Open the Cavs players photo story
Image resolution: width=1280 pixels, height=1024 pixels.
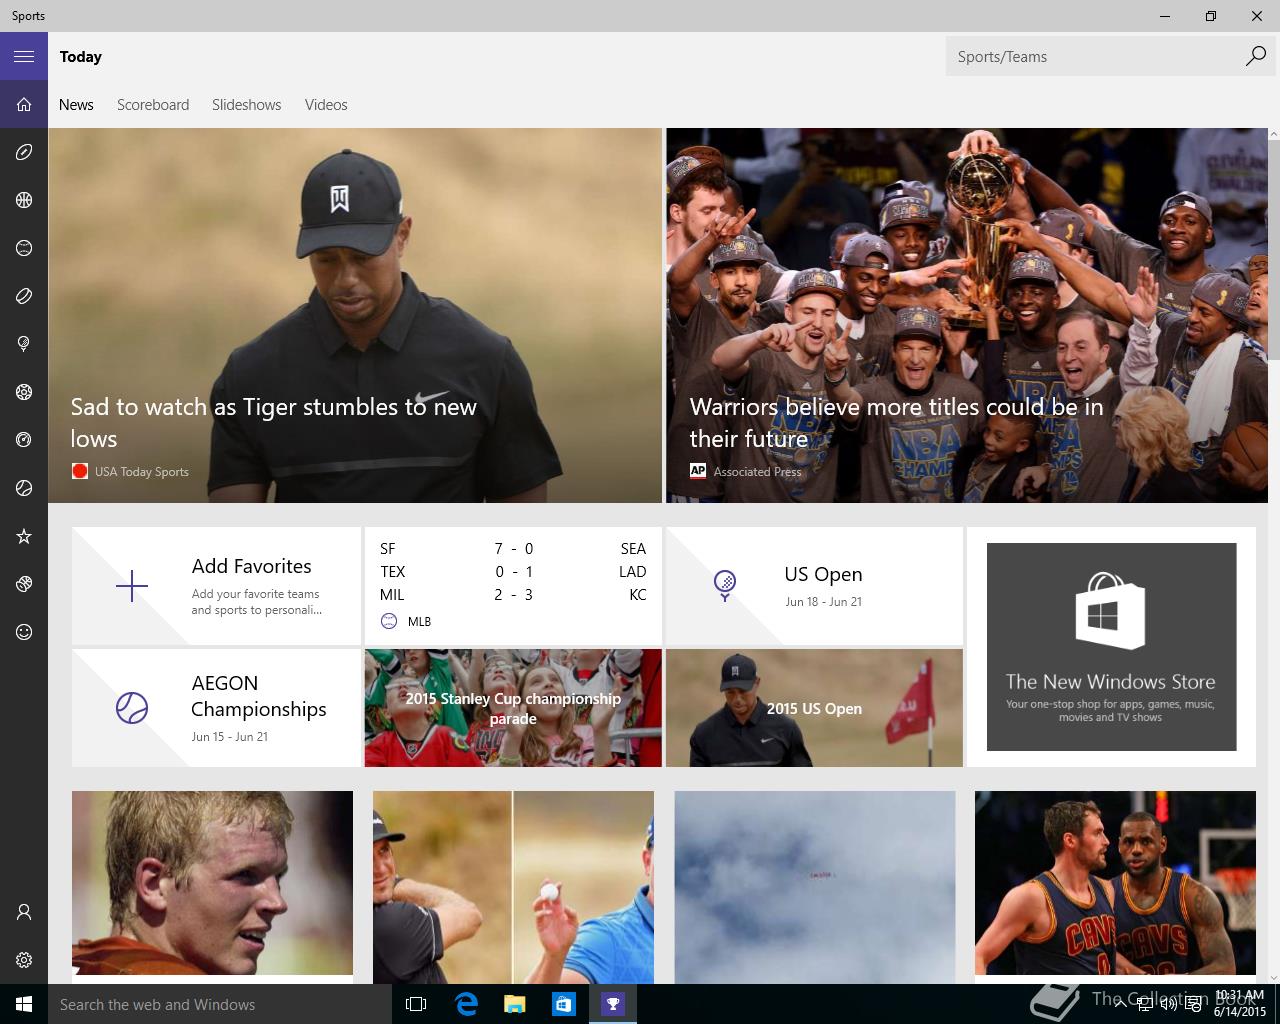[1115, 882]
